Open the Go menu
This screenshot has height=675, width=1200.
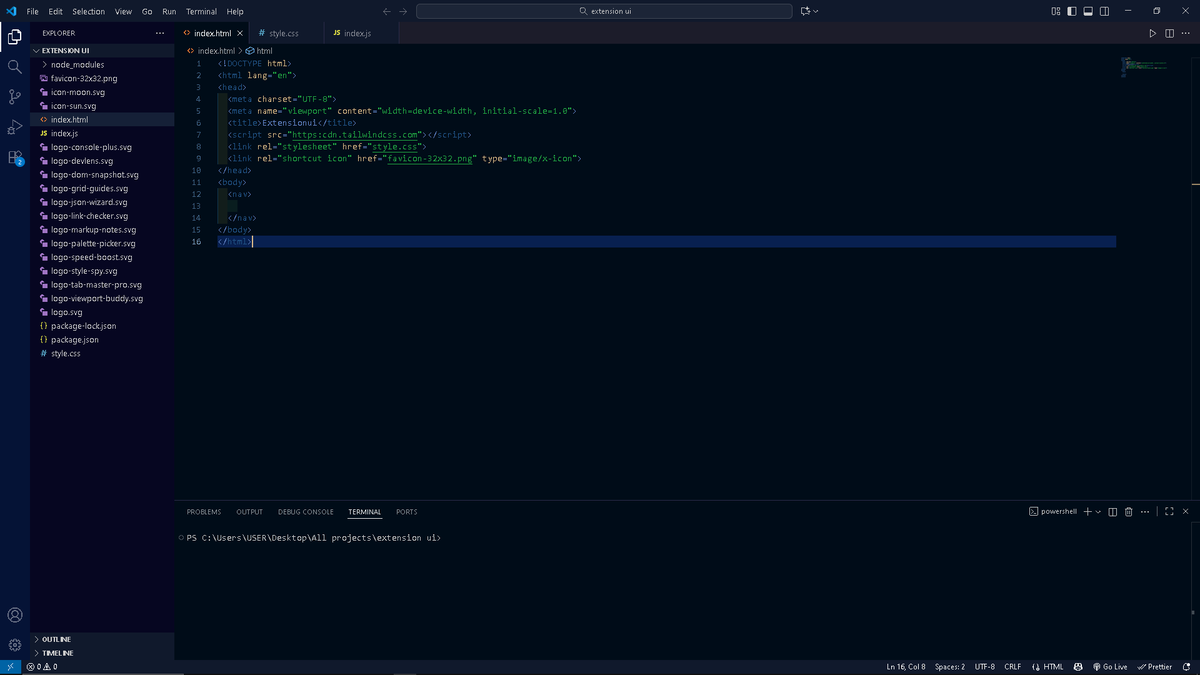pos(147,11)
